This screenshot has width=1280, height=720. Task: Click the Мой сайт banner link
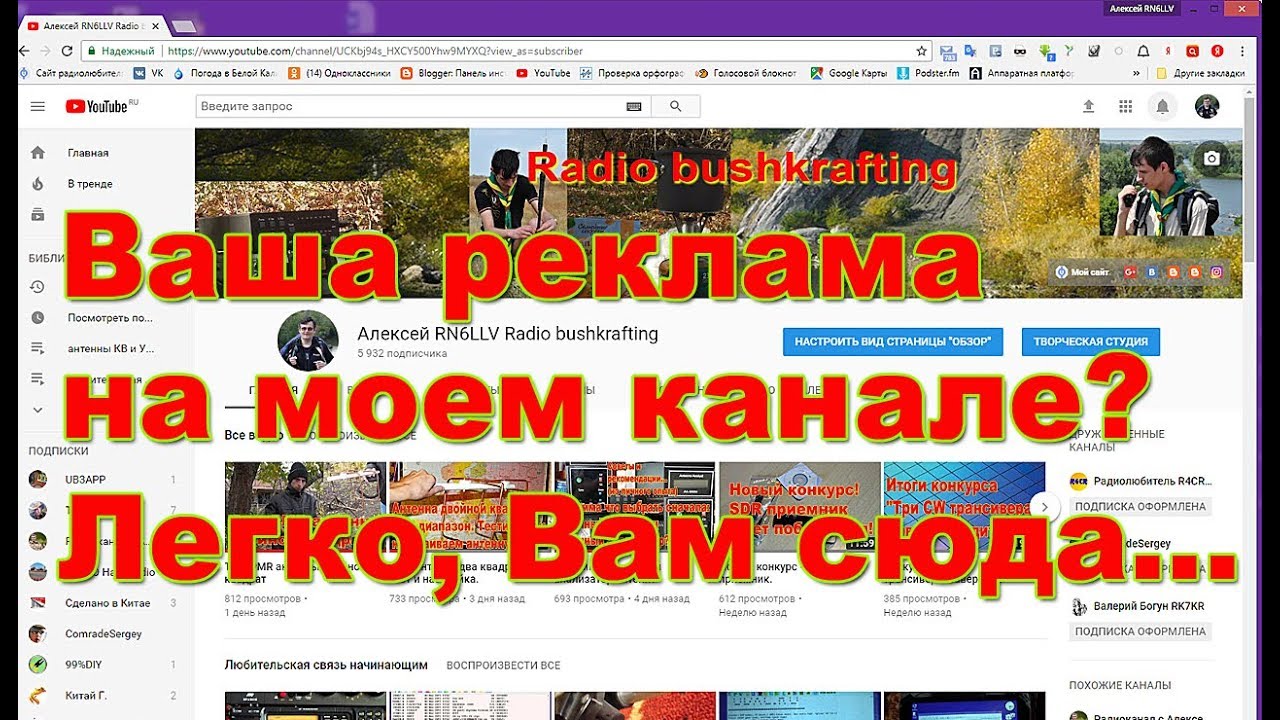(1084, 272)
